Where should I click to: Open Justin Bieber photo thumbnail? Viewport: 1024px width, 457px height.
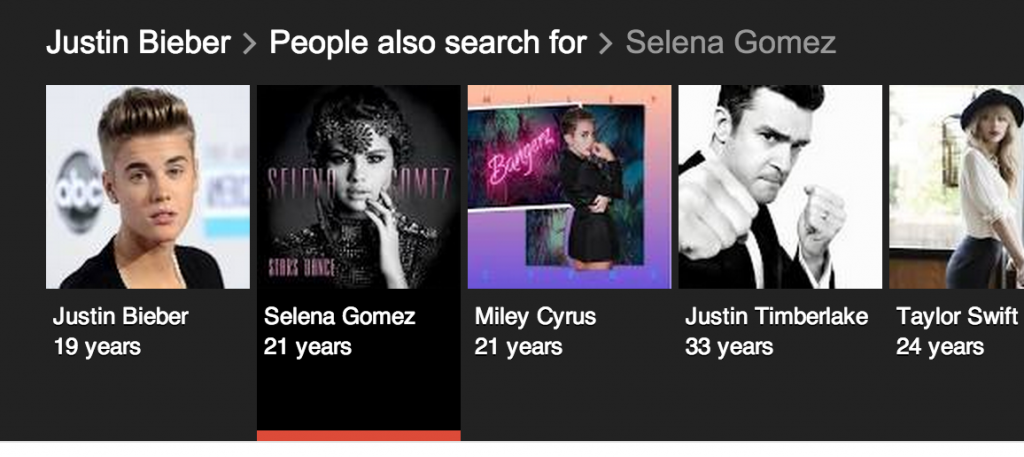click(x=148, y=187)
